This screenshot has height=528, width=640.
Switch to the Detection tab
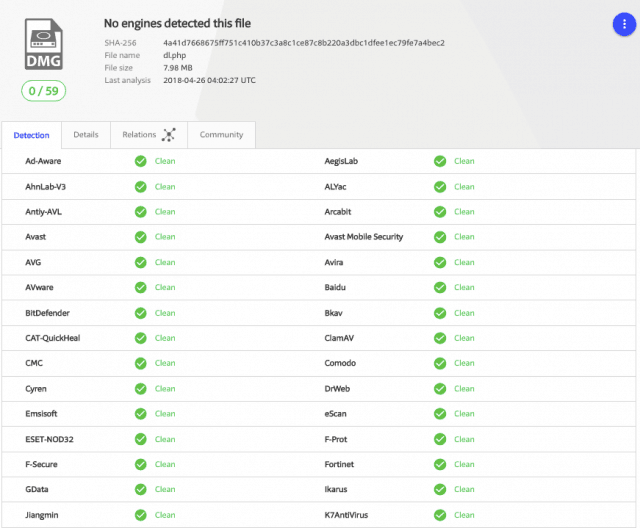pos(31,135)
